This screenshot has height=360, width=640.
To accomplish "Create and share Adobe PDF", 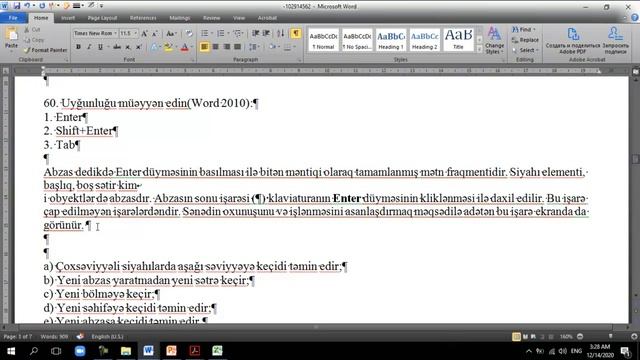I will point(573,40).
